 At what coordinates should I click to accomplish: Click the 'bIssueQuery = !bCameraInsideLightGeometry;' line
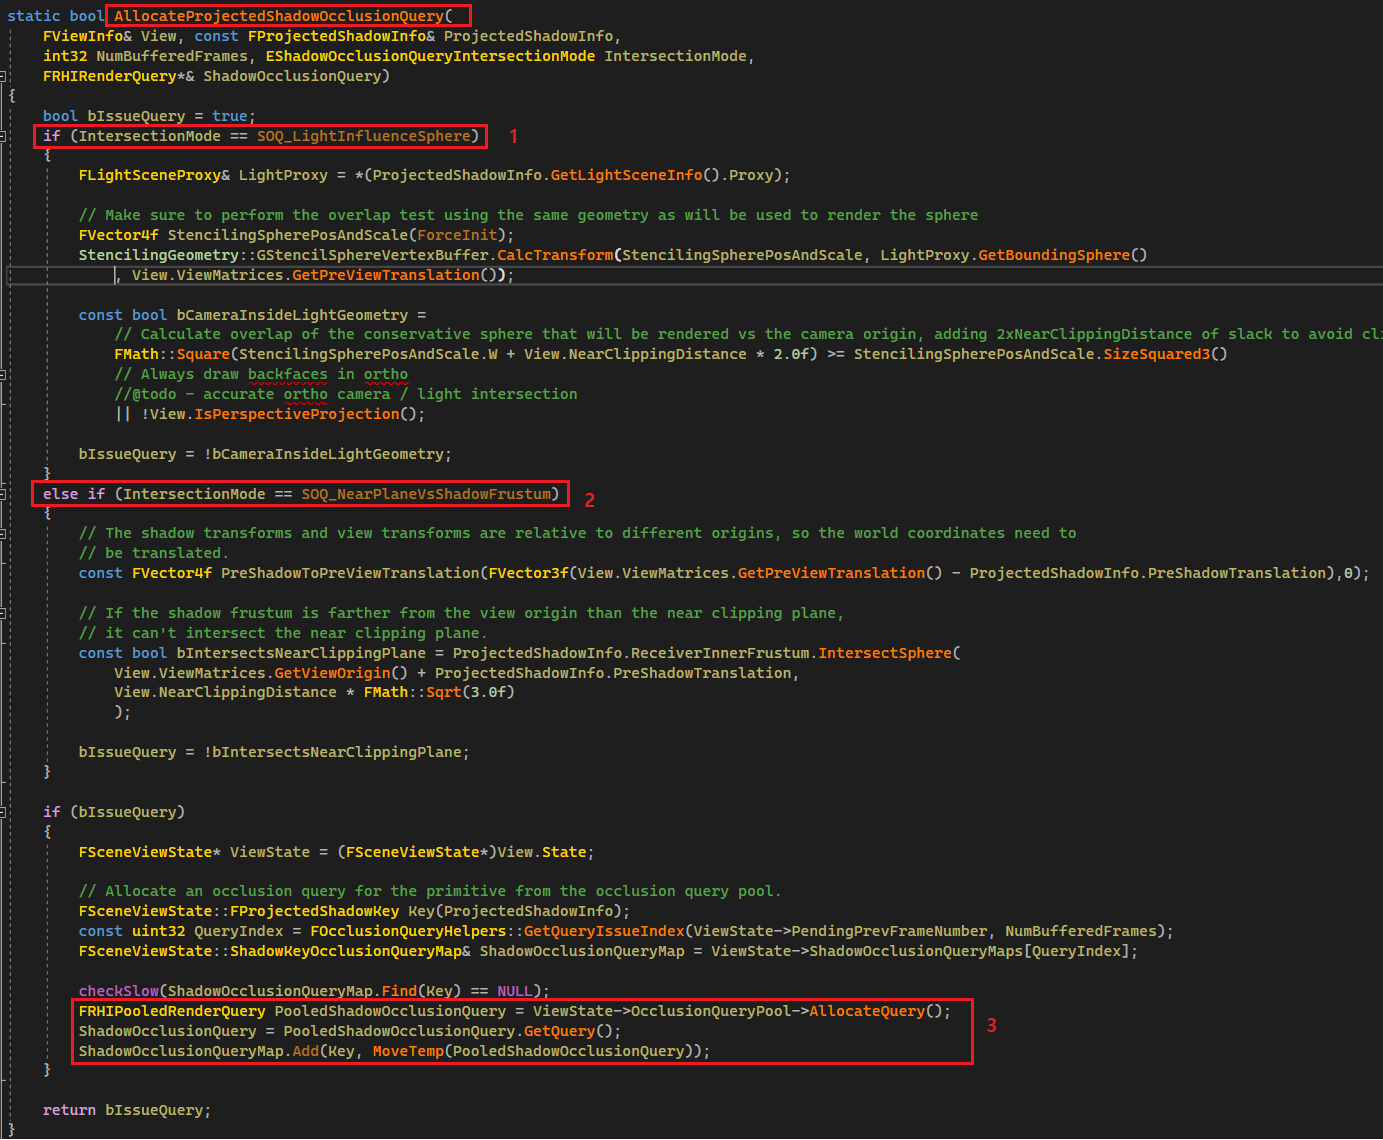(x=265, y=454)
